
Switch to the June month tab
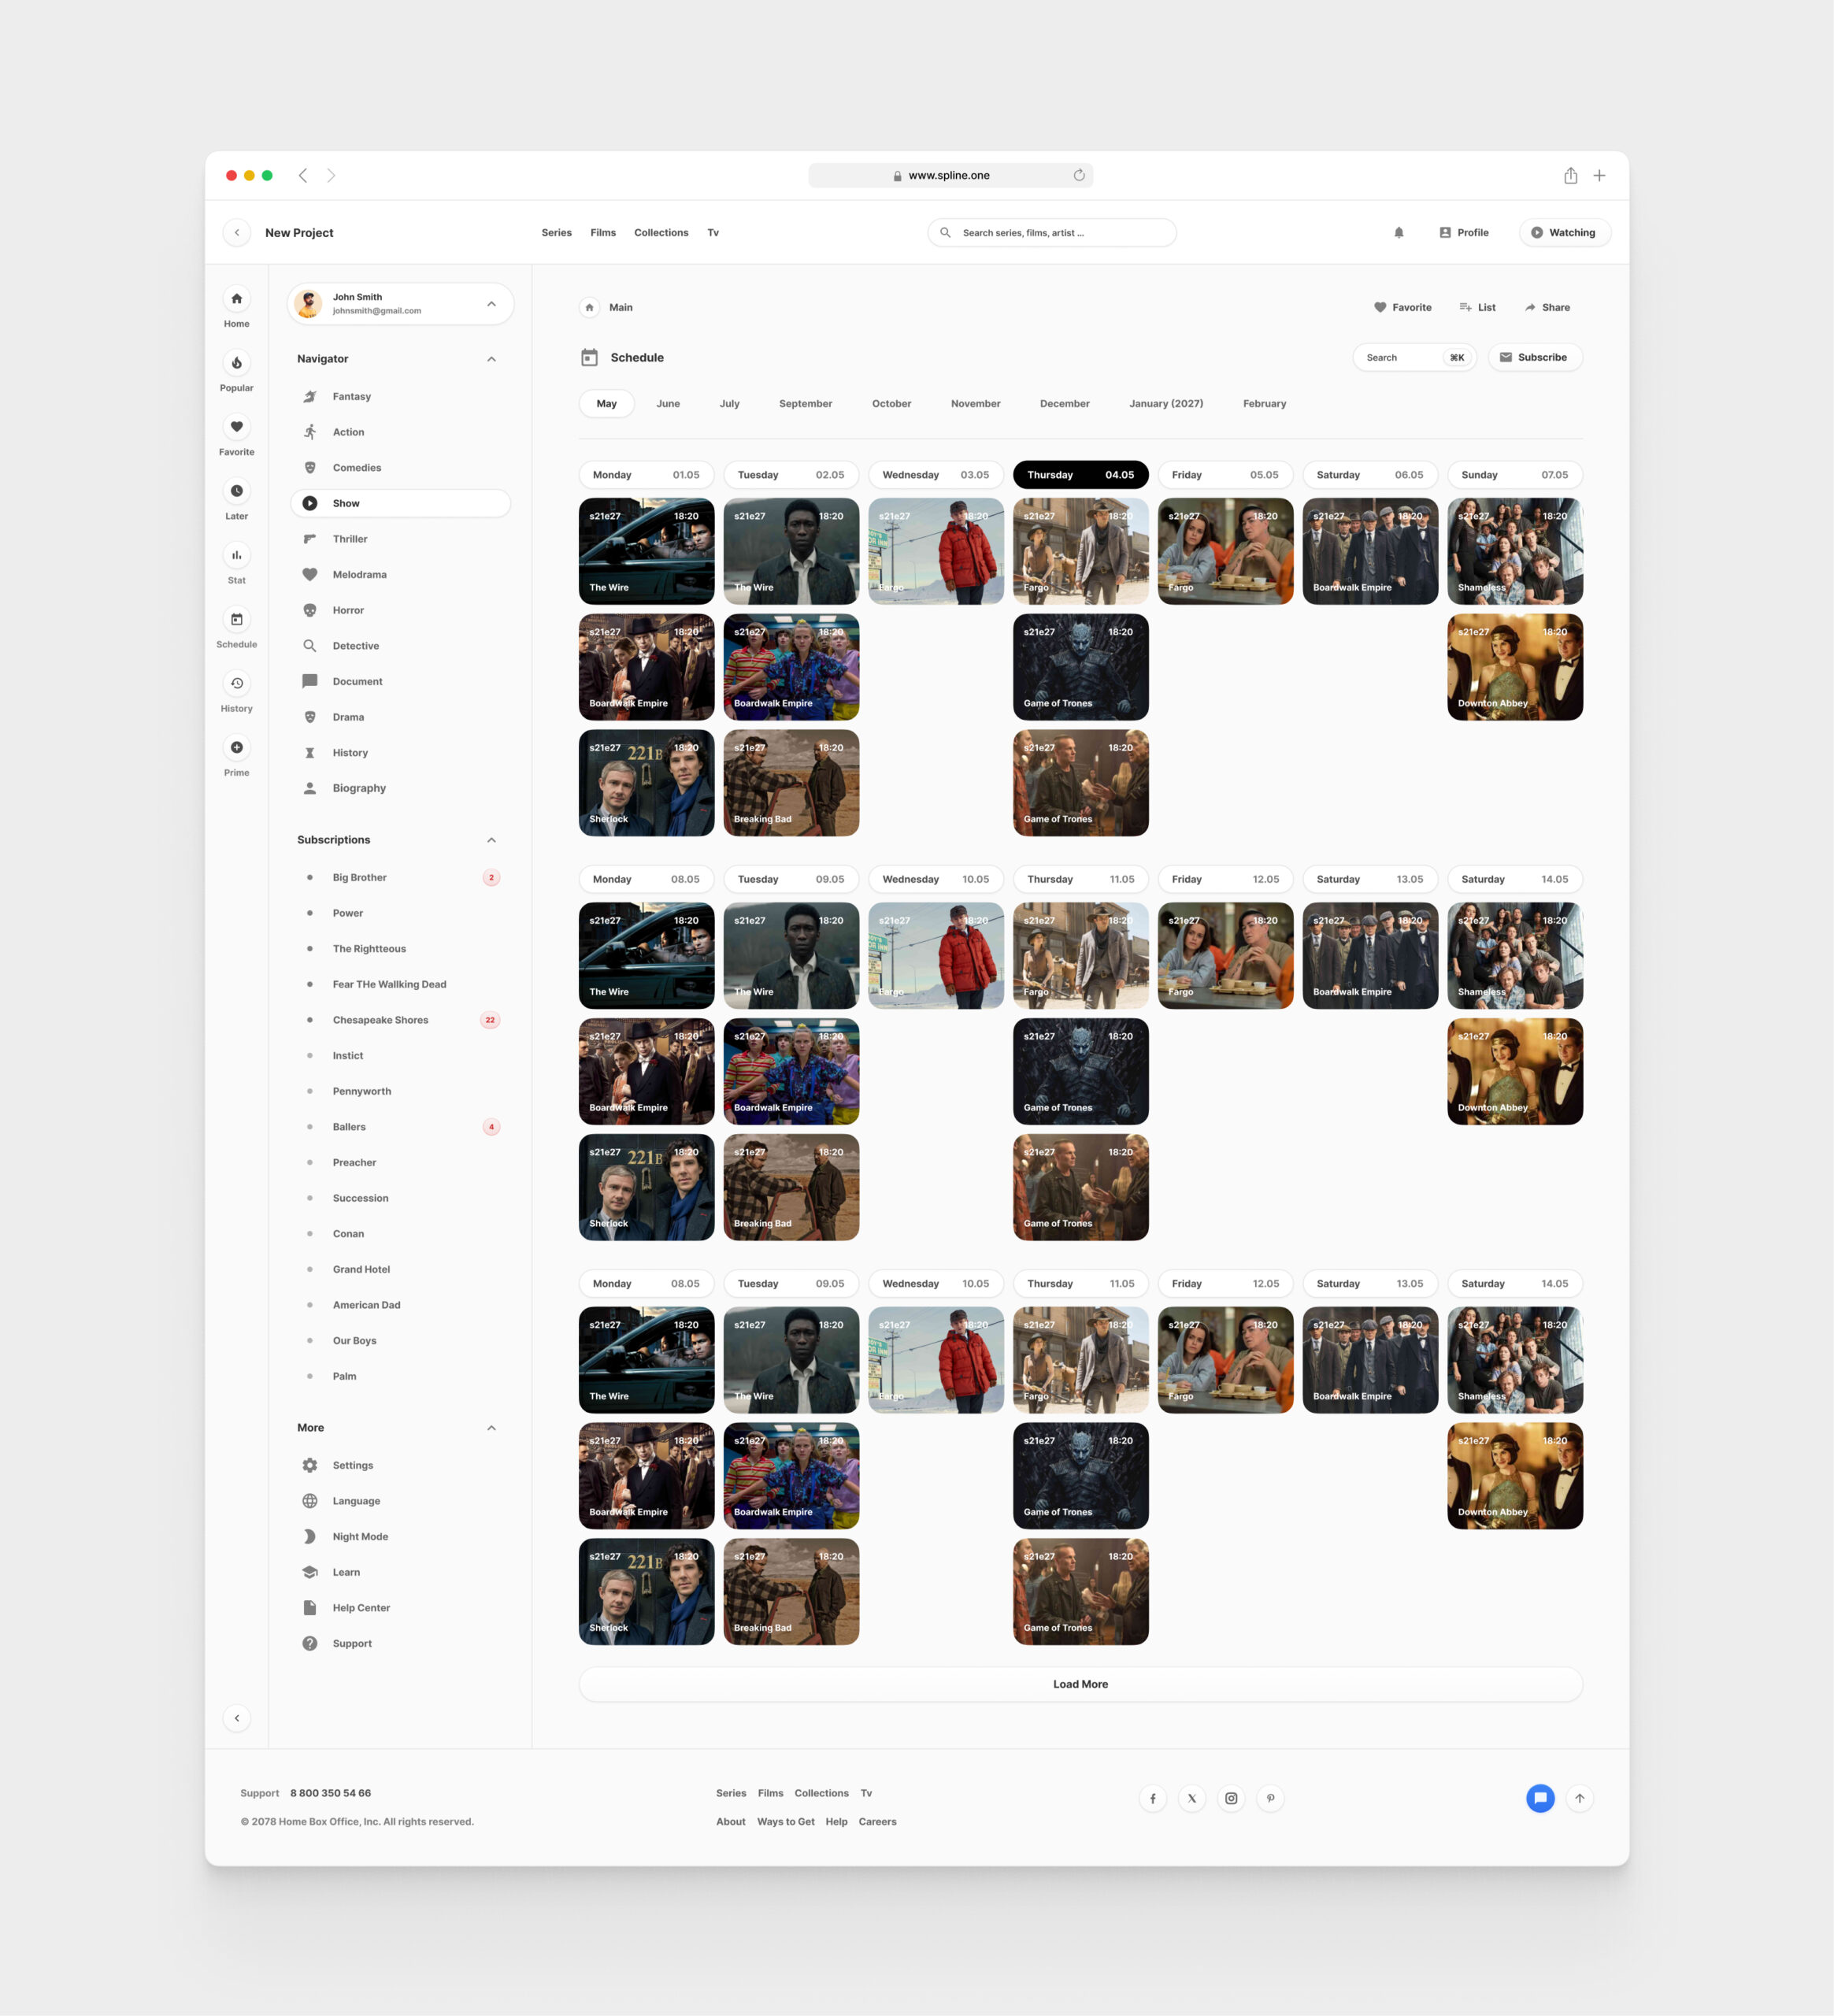668,404
